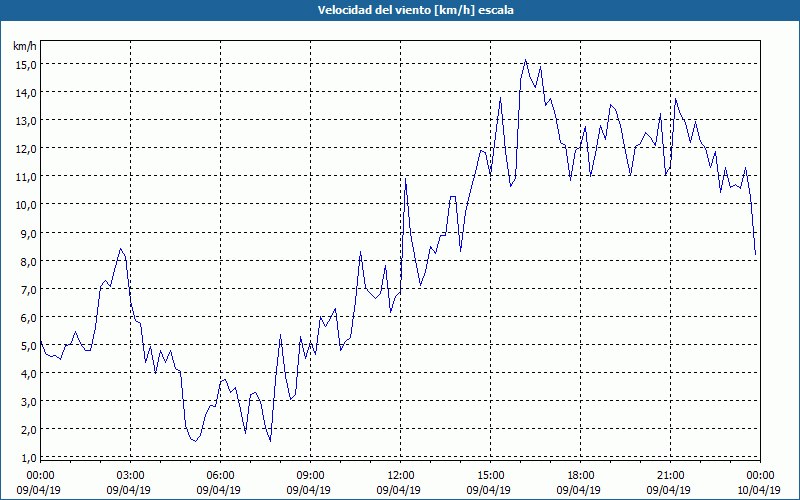
Task: Pick the "11,0" y-axis value
Action: click(x=27, y=177)
